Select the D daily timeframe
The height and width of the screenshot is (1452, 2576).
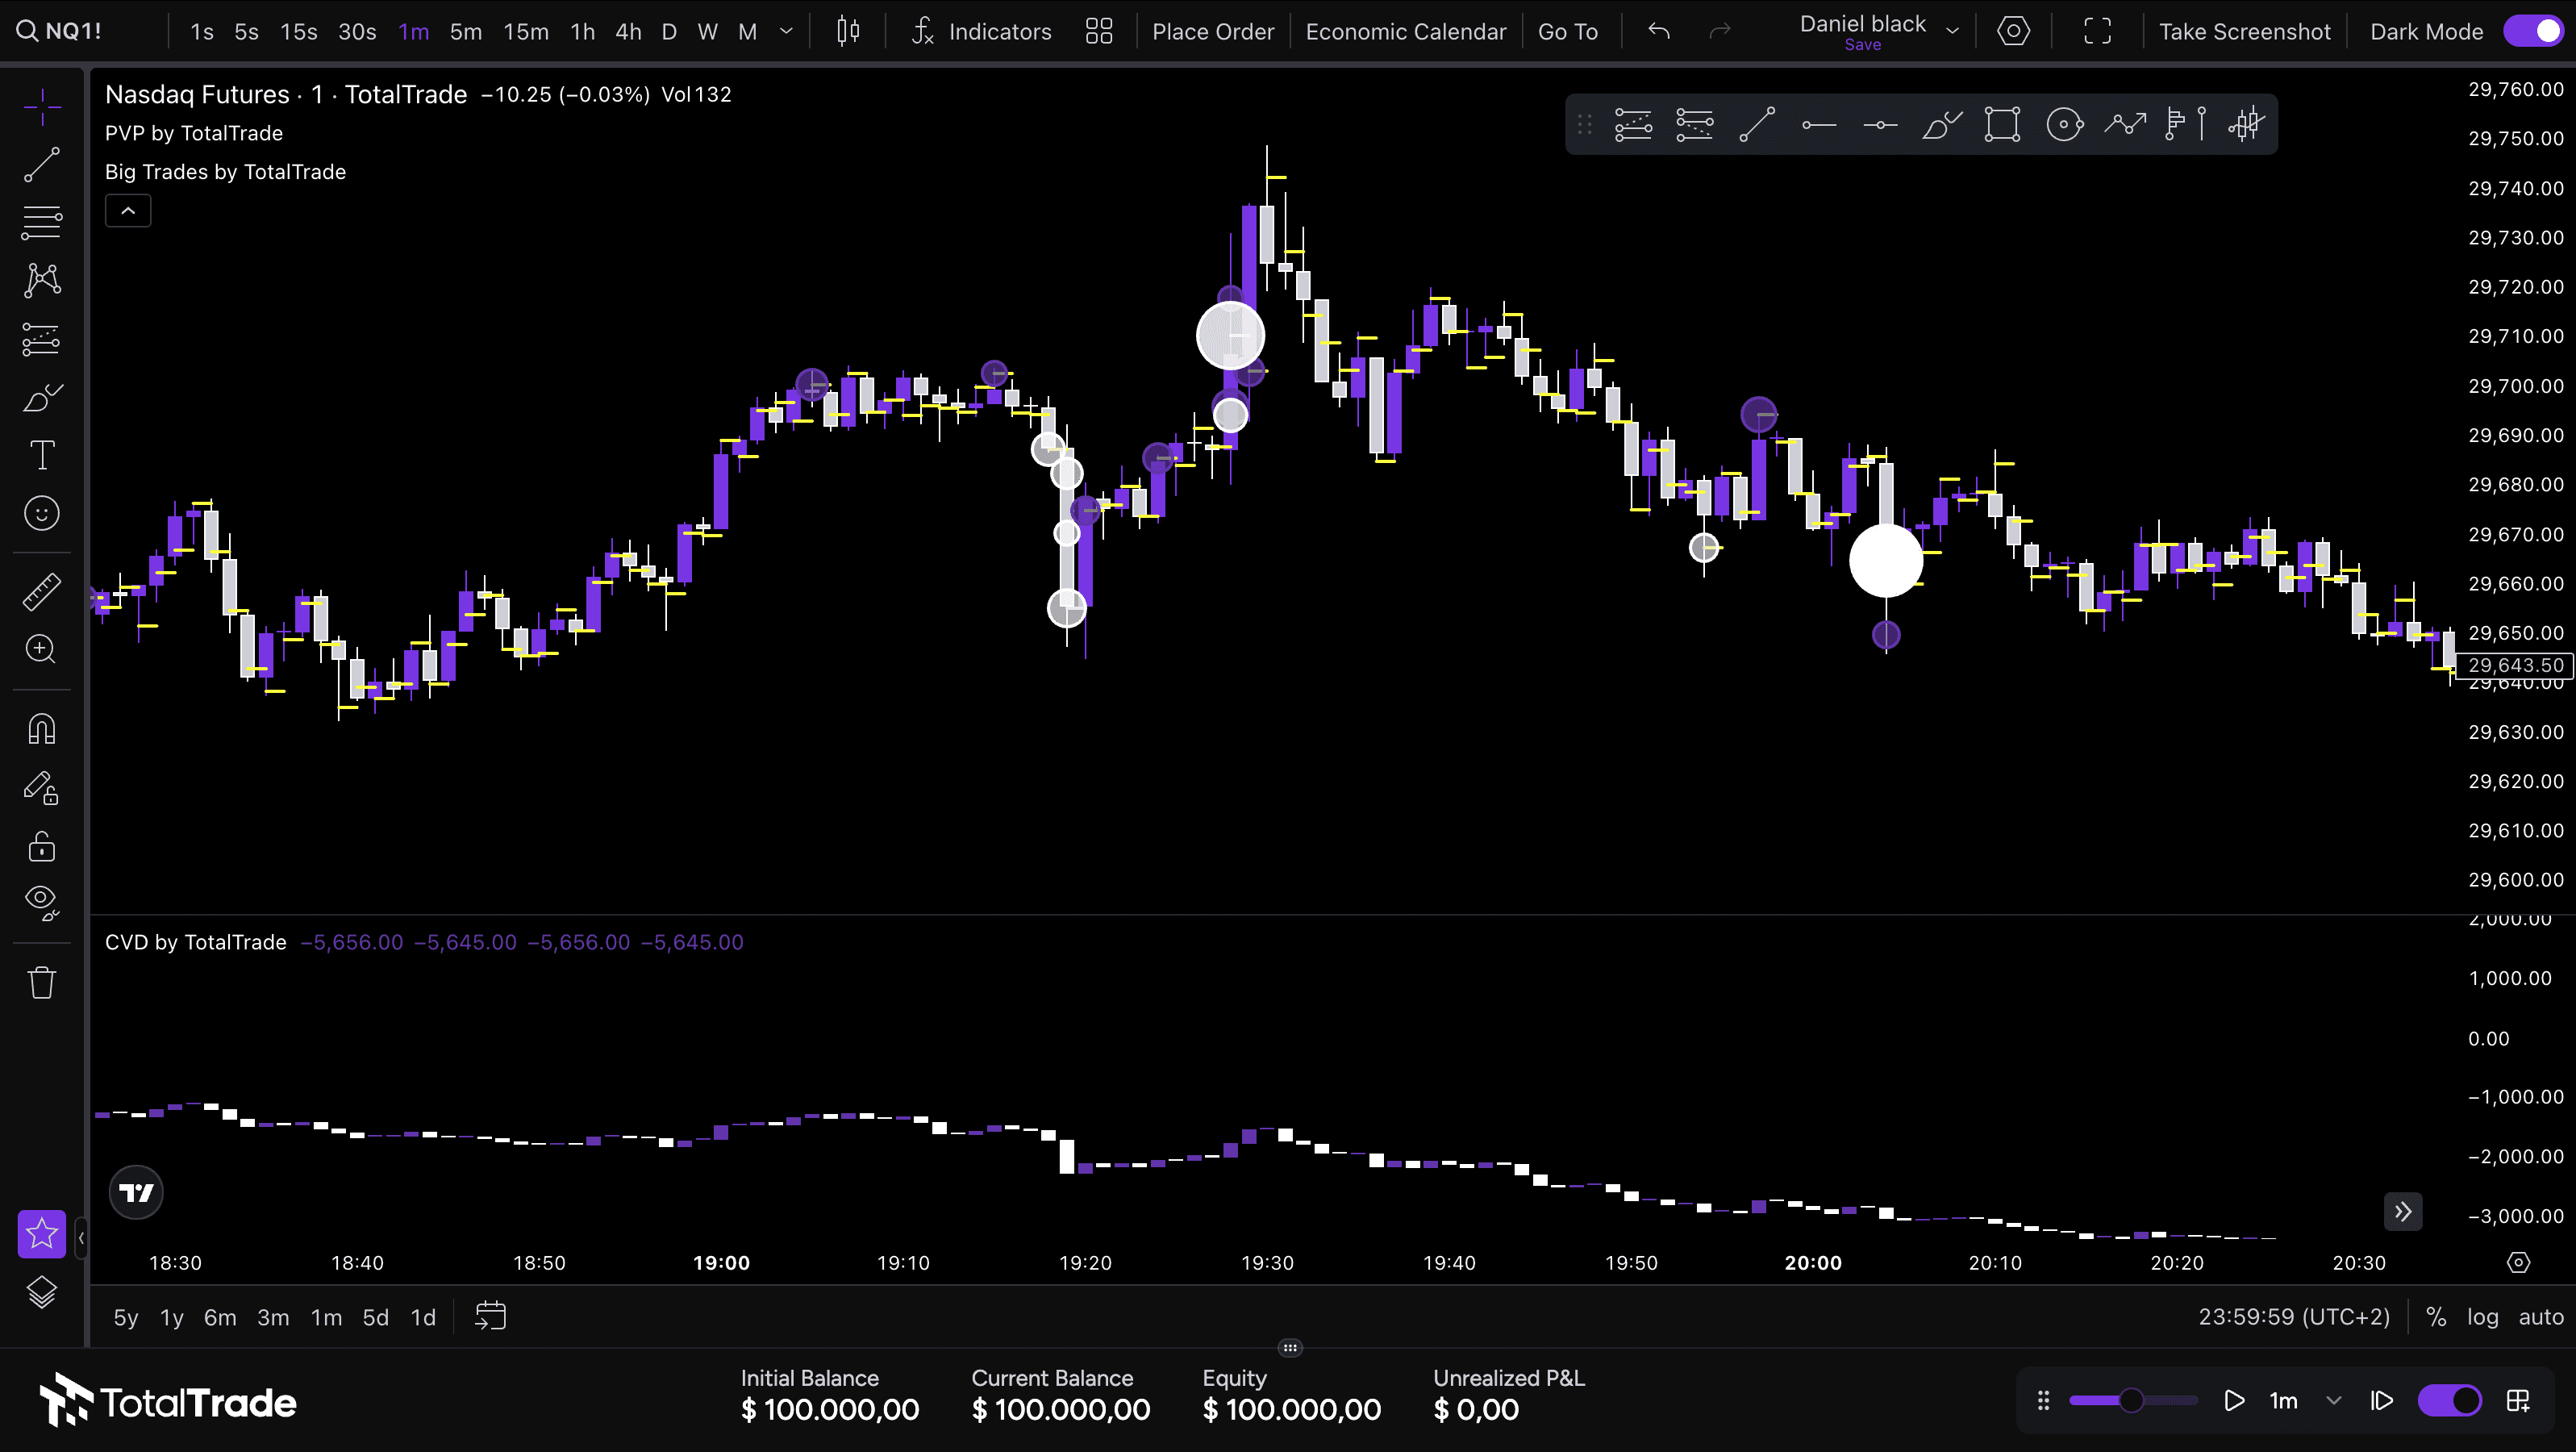669,32
